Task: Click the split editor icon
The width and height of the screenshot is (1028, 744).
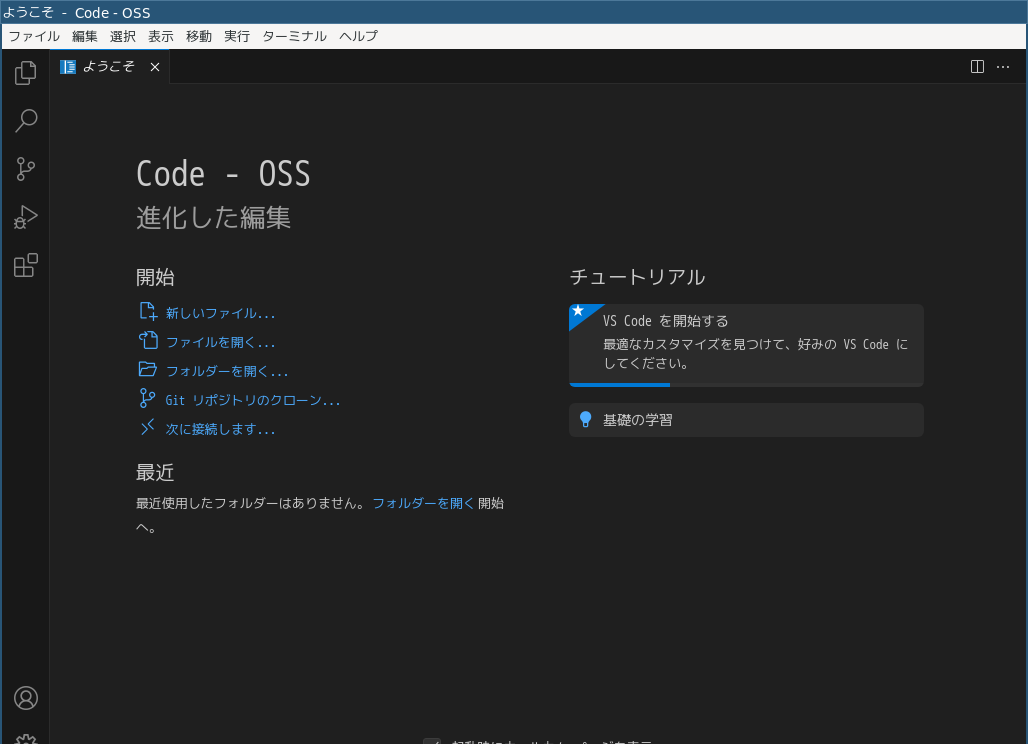Action: pos(977,67)
